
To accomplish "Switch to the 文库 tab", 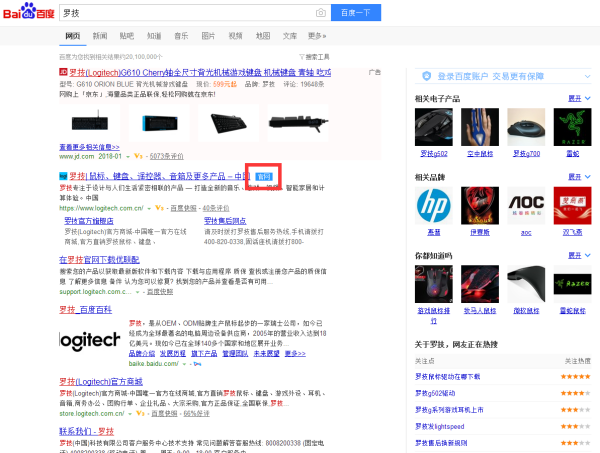I will [290, 36].
